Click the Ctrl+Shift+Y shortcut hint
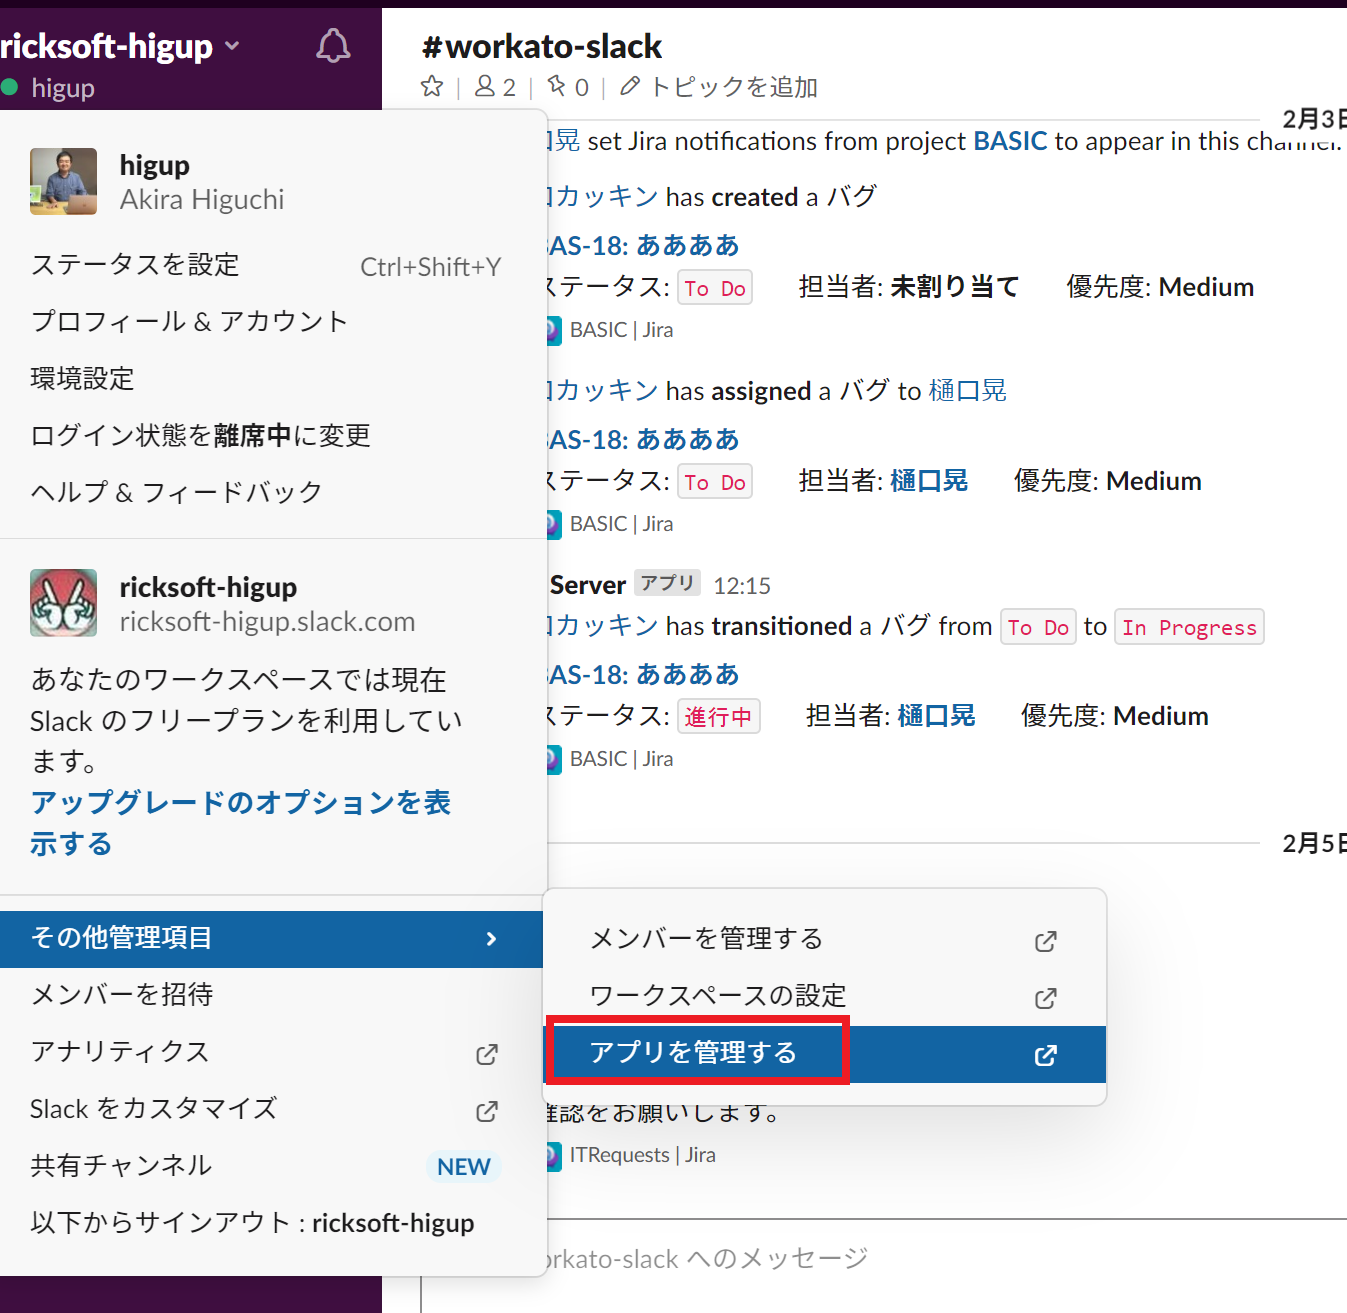Viewport: 1347px width, 1313px height. tap(430, 267)
